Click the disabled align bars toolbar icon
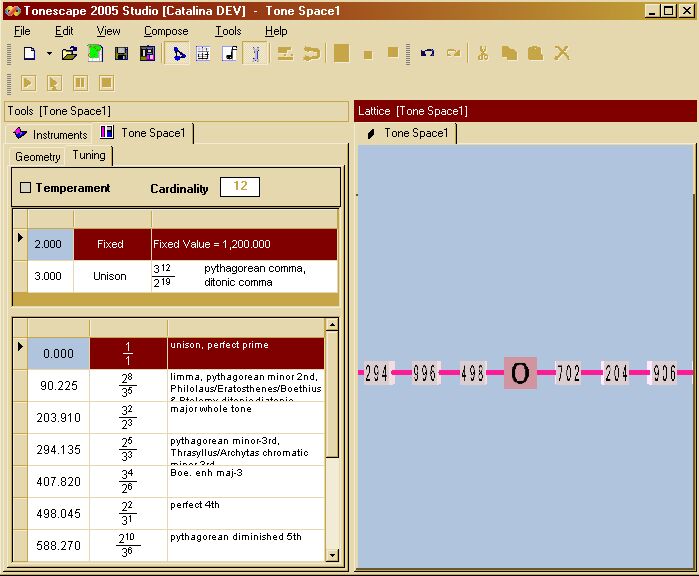This screenshot has height=576, width=699. pos(285,54)
